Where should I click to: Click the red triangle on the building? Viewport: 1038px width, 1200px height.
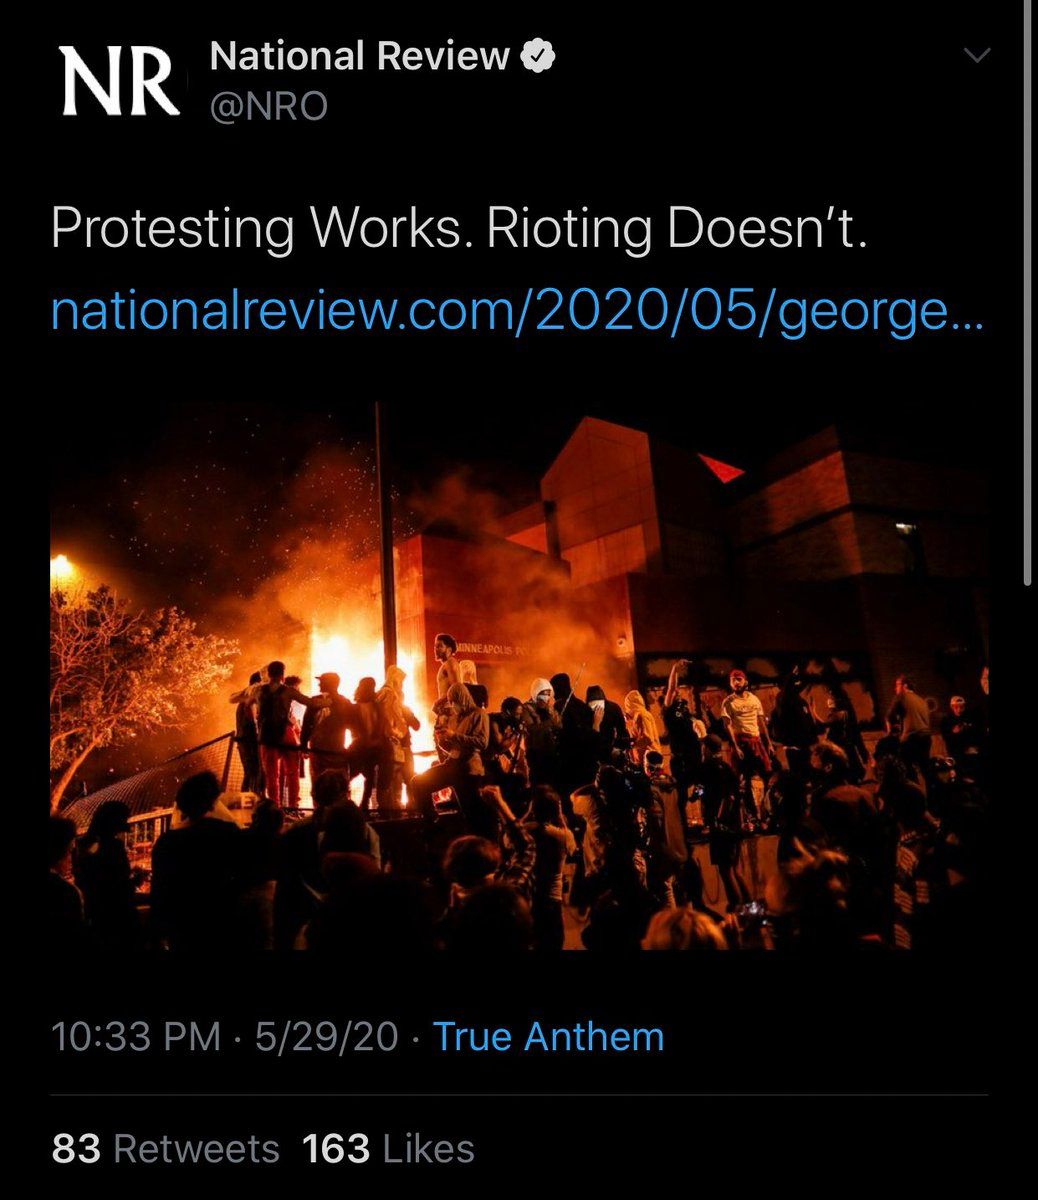tap(721, 467)
